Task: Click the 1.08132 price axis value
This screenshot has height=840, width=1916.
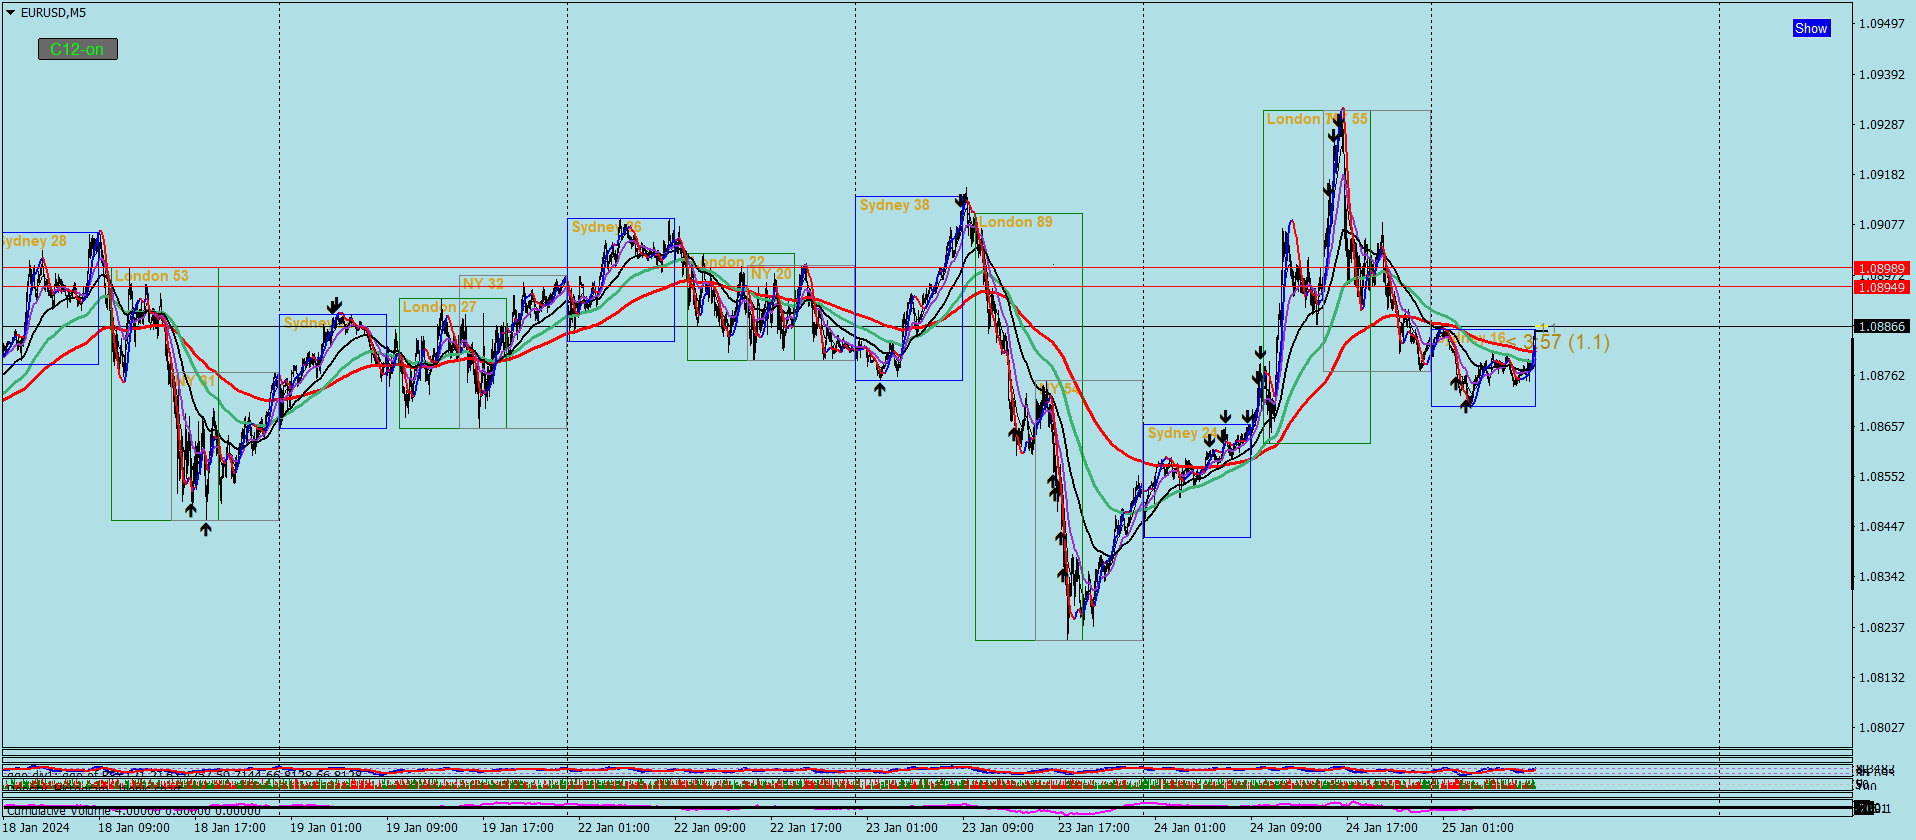Action: click(1881, 677)
